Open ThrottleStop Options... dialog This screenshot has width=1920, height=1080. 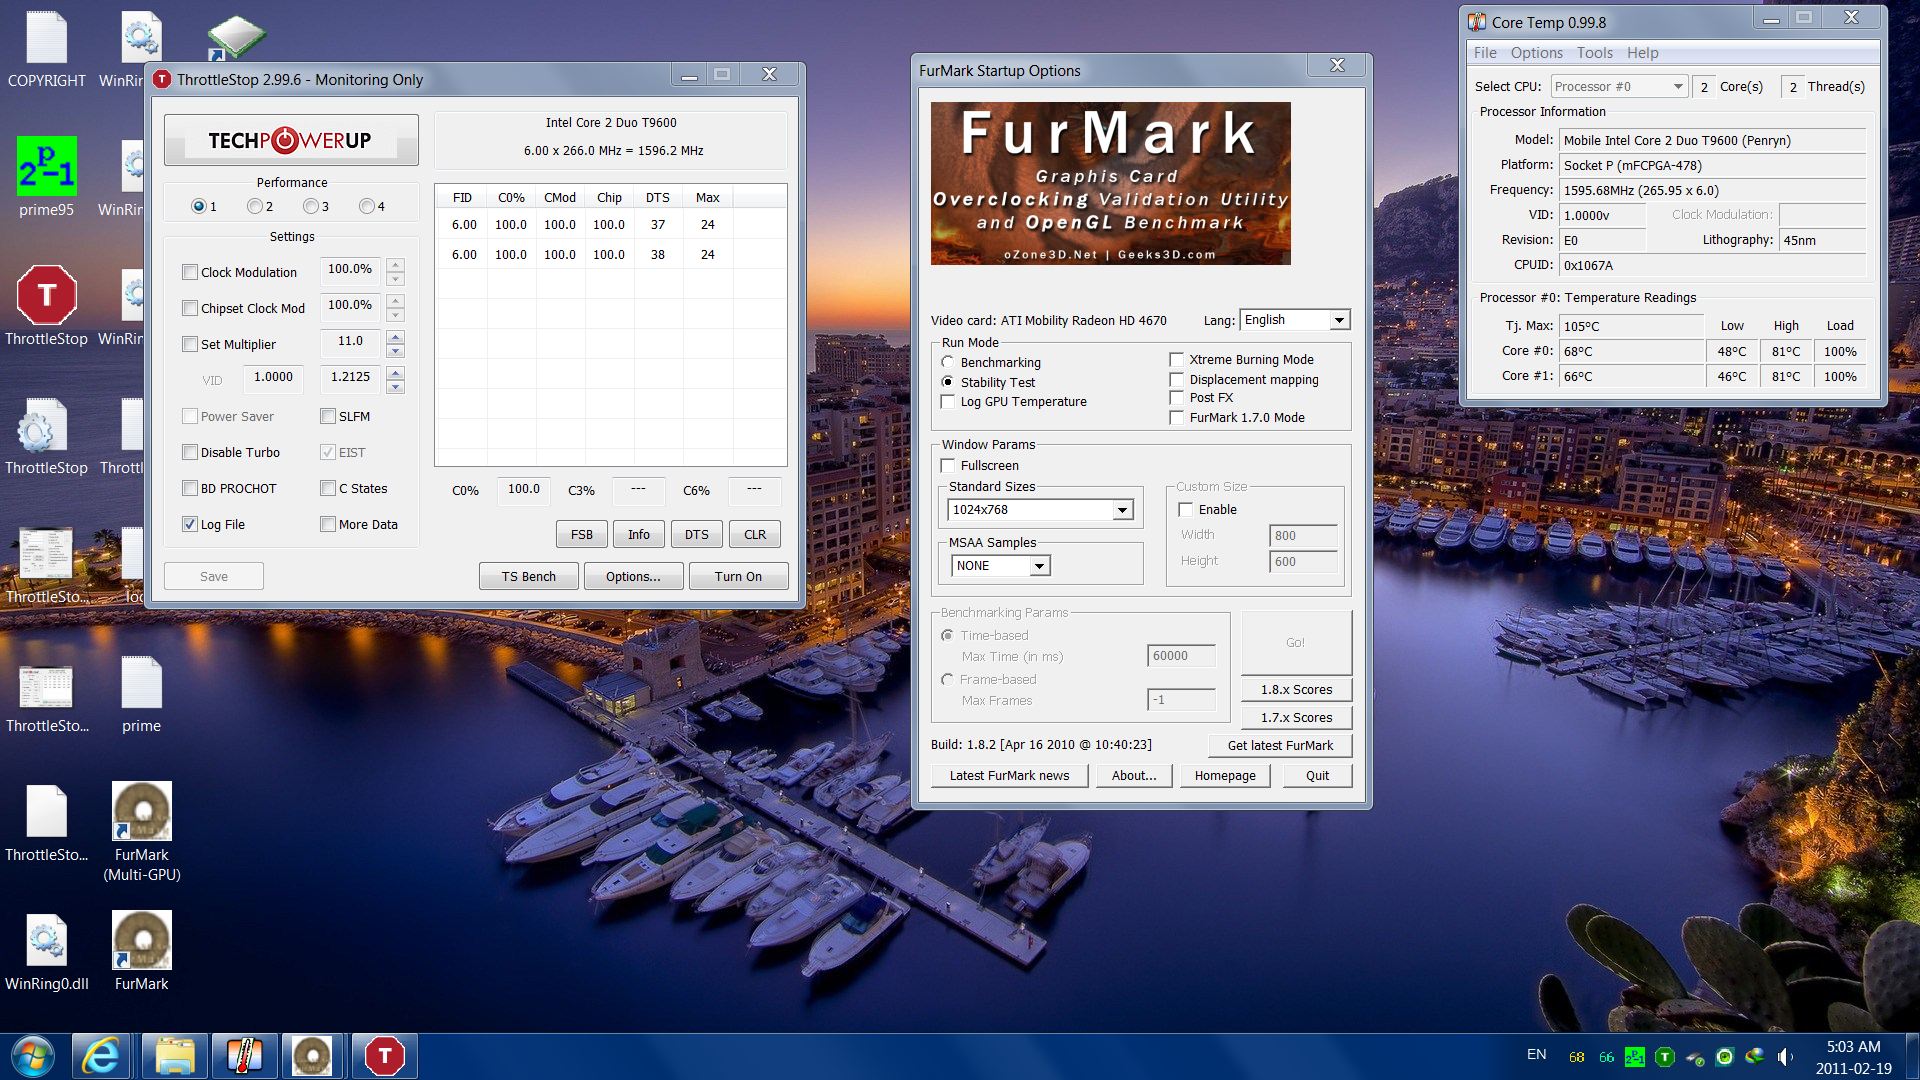[x=633, y=577]
